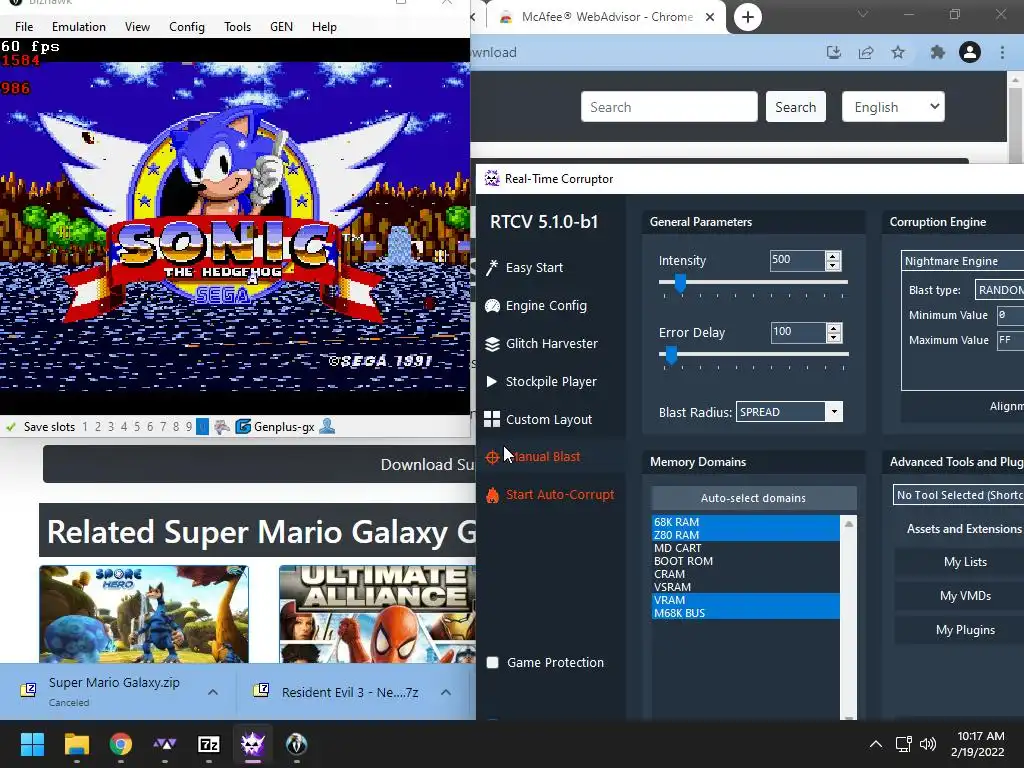Viewport: 1024px width, 768px height.
Task: Show hidden system tray icons
Action: tap(876, 744)
